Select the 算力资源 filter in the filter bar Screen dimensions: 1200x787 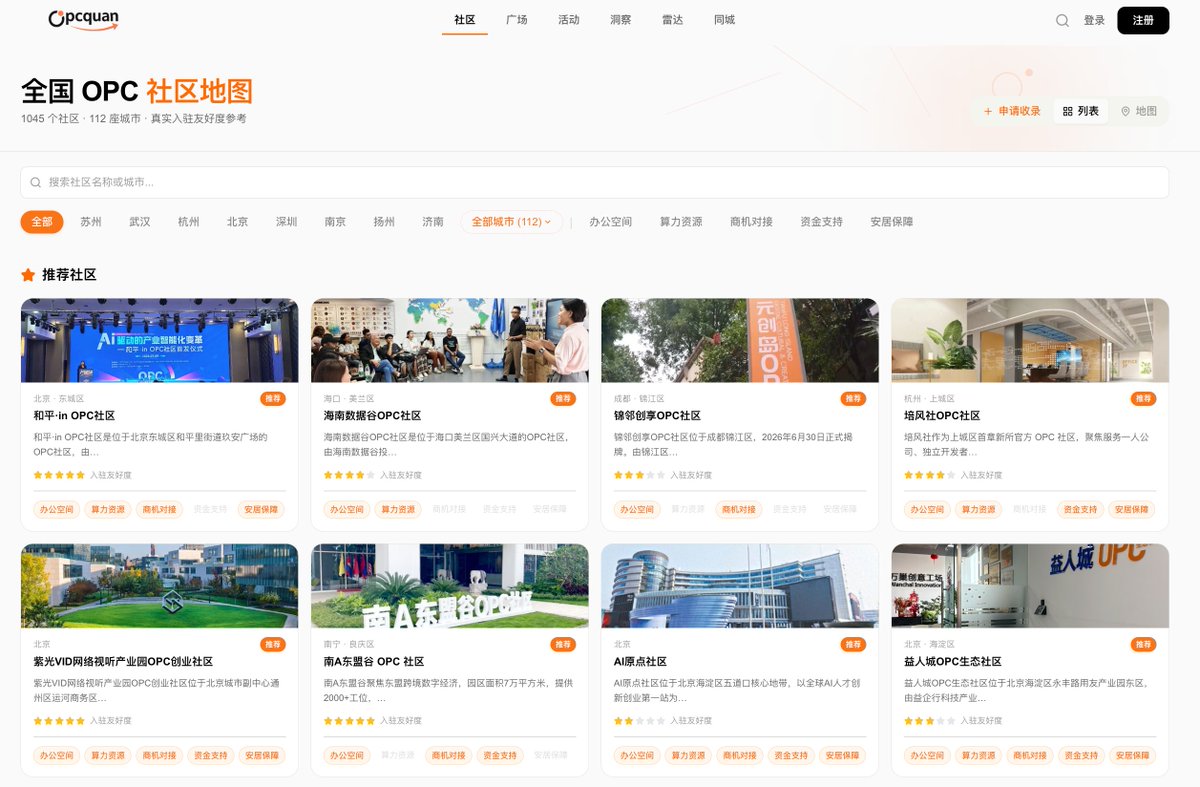click(x=681, y=222)
